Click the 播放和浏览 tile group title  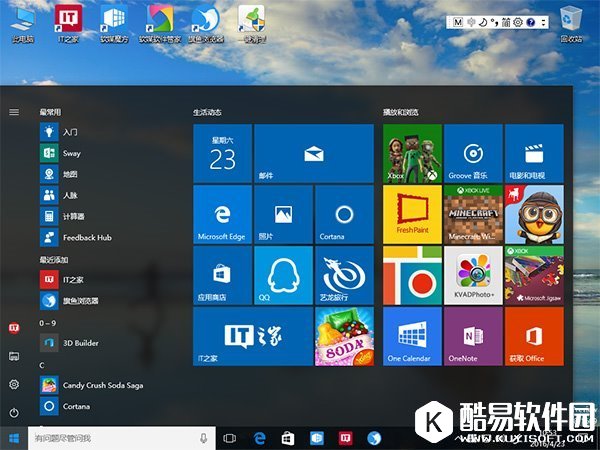tap(401, 112)
